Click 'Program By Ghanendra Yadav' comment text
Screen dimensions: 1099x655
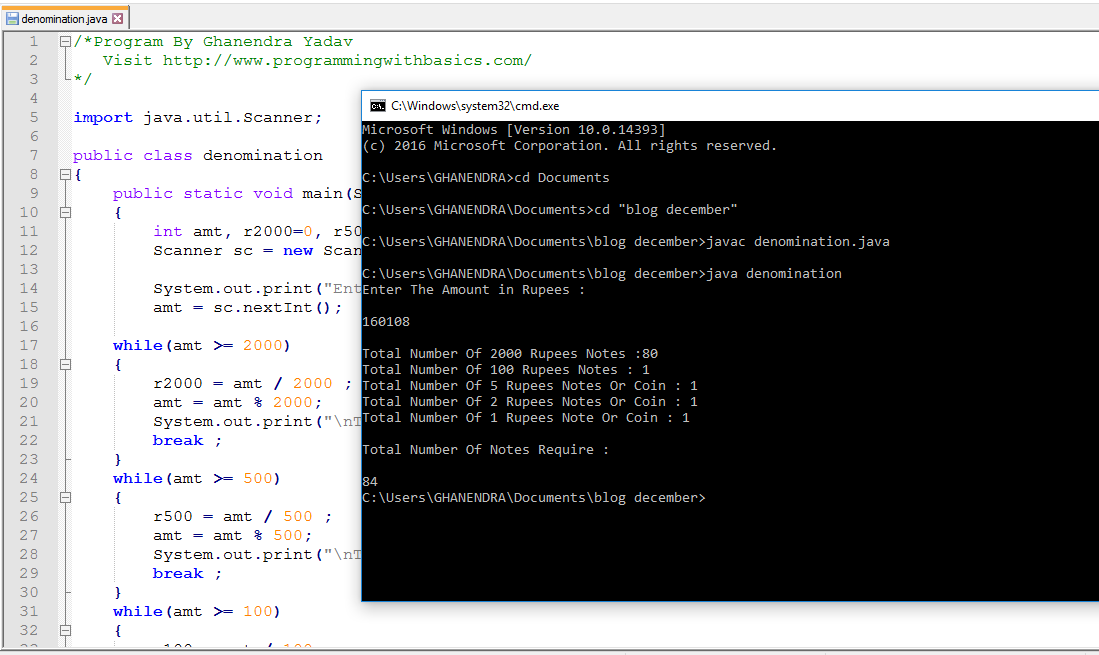(223, 42)
